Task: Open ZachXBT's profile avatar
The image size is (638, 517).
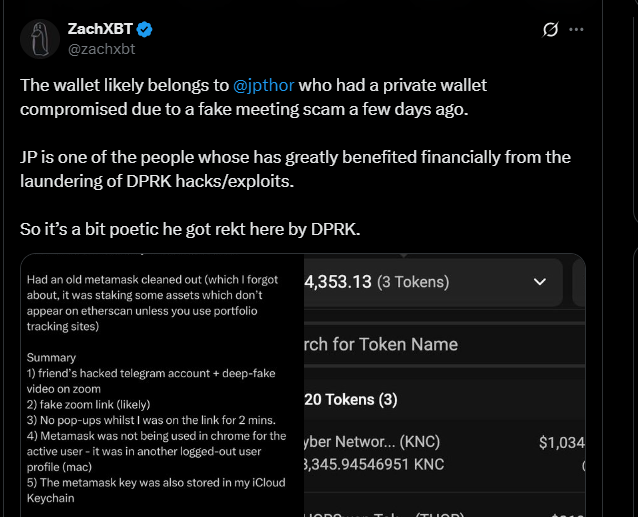Action: pos(40,39)
